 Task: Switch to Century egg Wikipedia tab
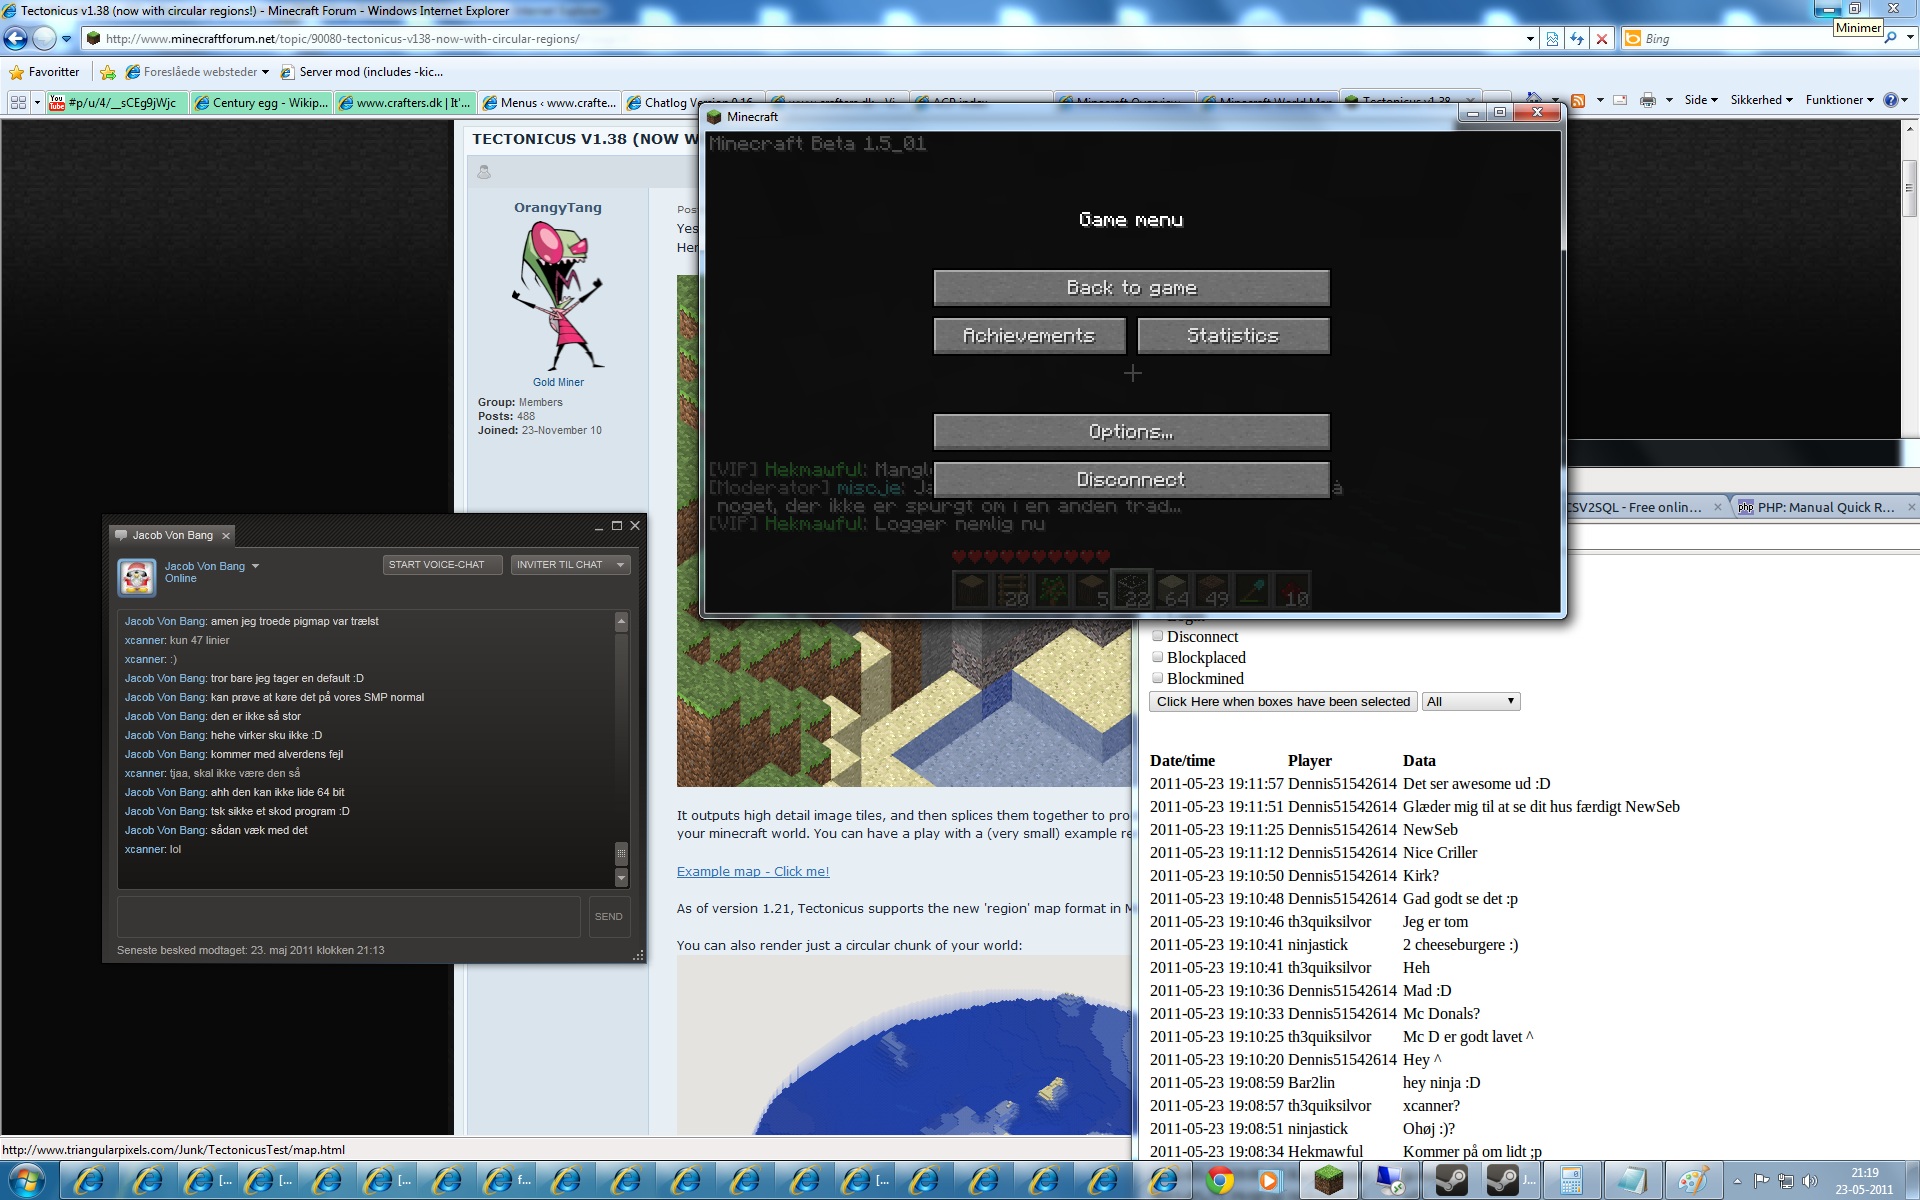260,102
